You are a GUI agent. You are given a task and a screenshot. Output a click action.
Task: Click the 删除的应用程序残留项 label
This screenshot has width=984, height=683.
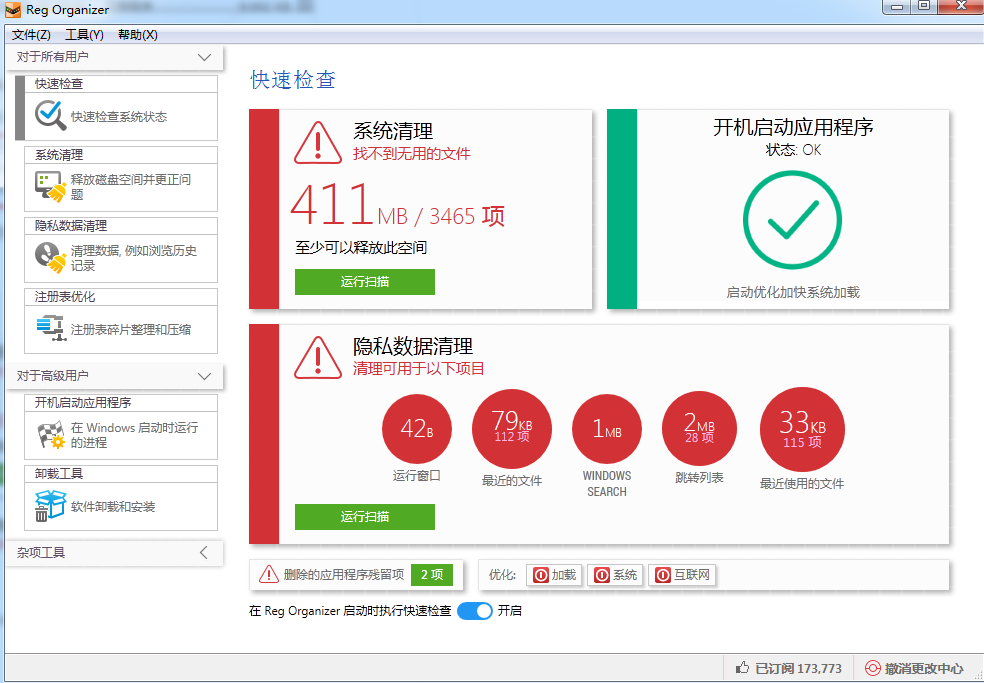point(344,575)
